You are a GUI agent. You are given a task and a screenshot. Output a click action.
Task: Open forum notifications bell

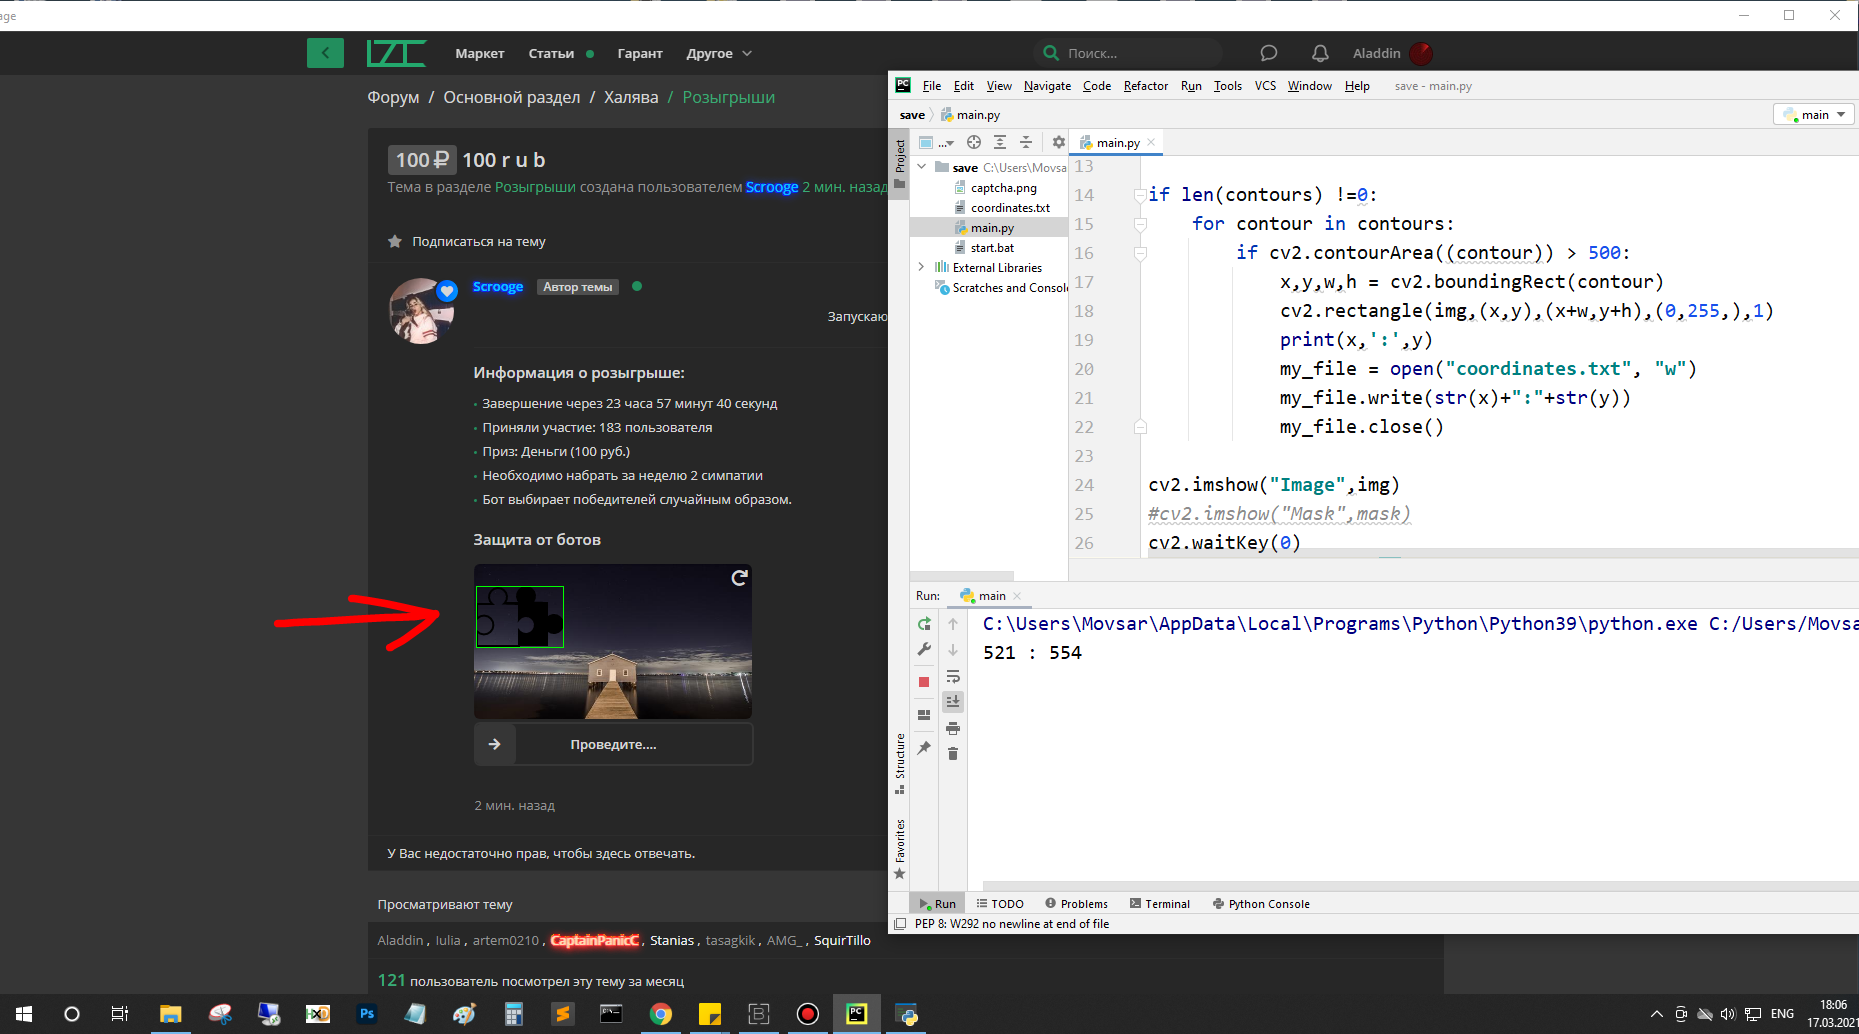pyautogui.click(x=1320, y=53)
